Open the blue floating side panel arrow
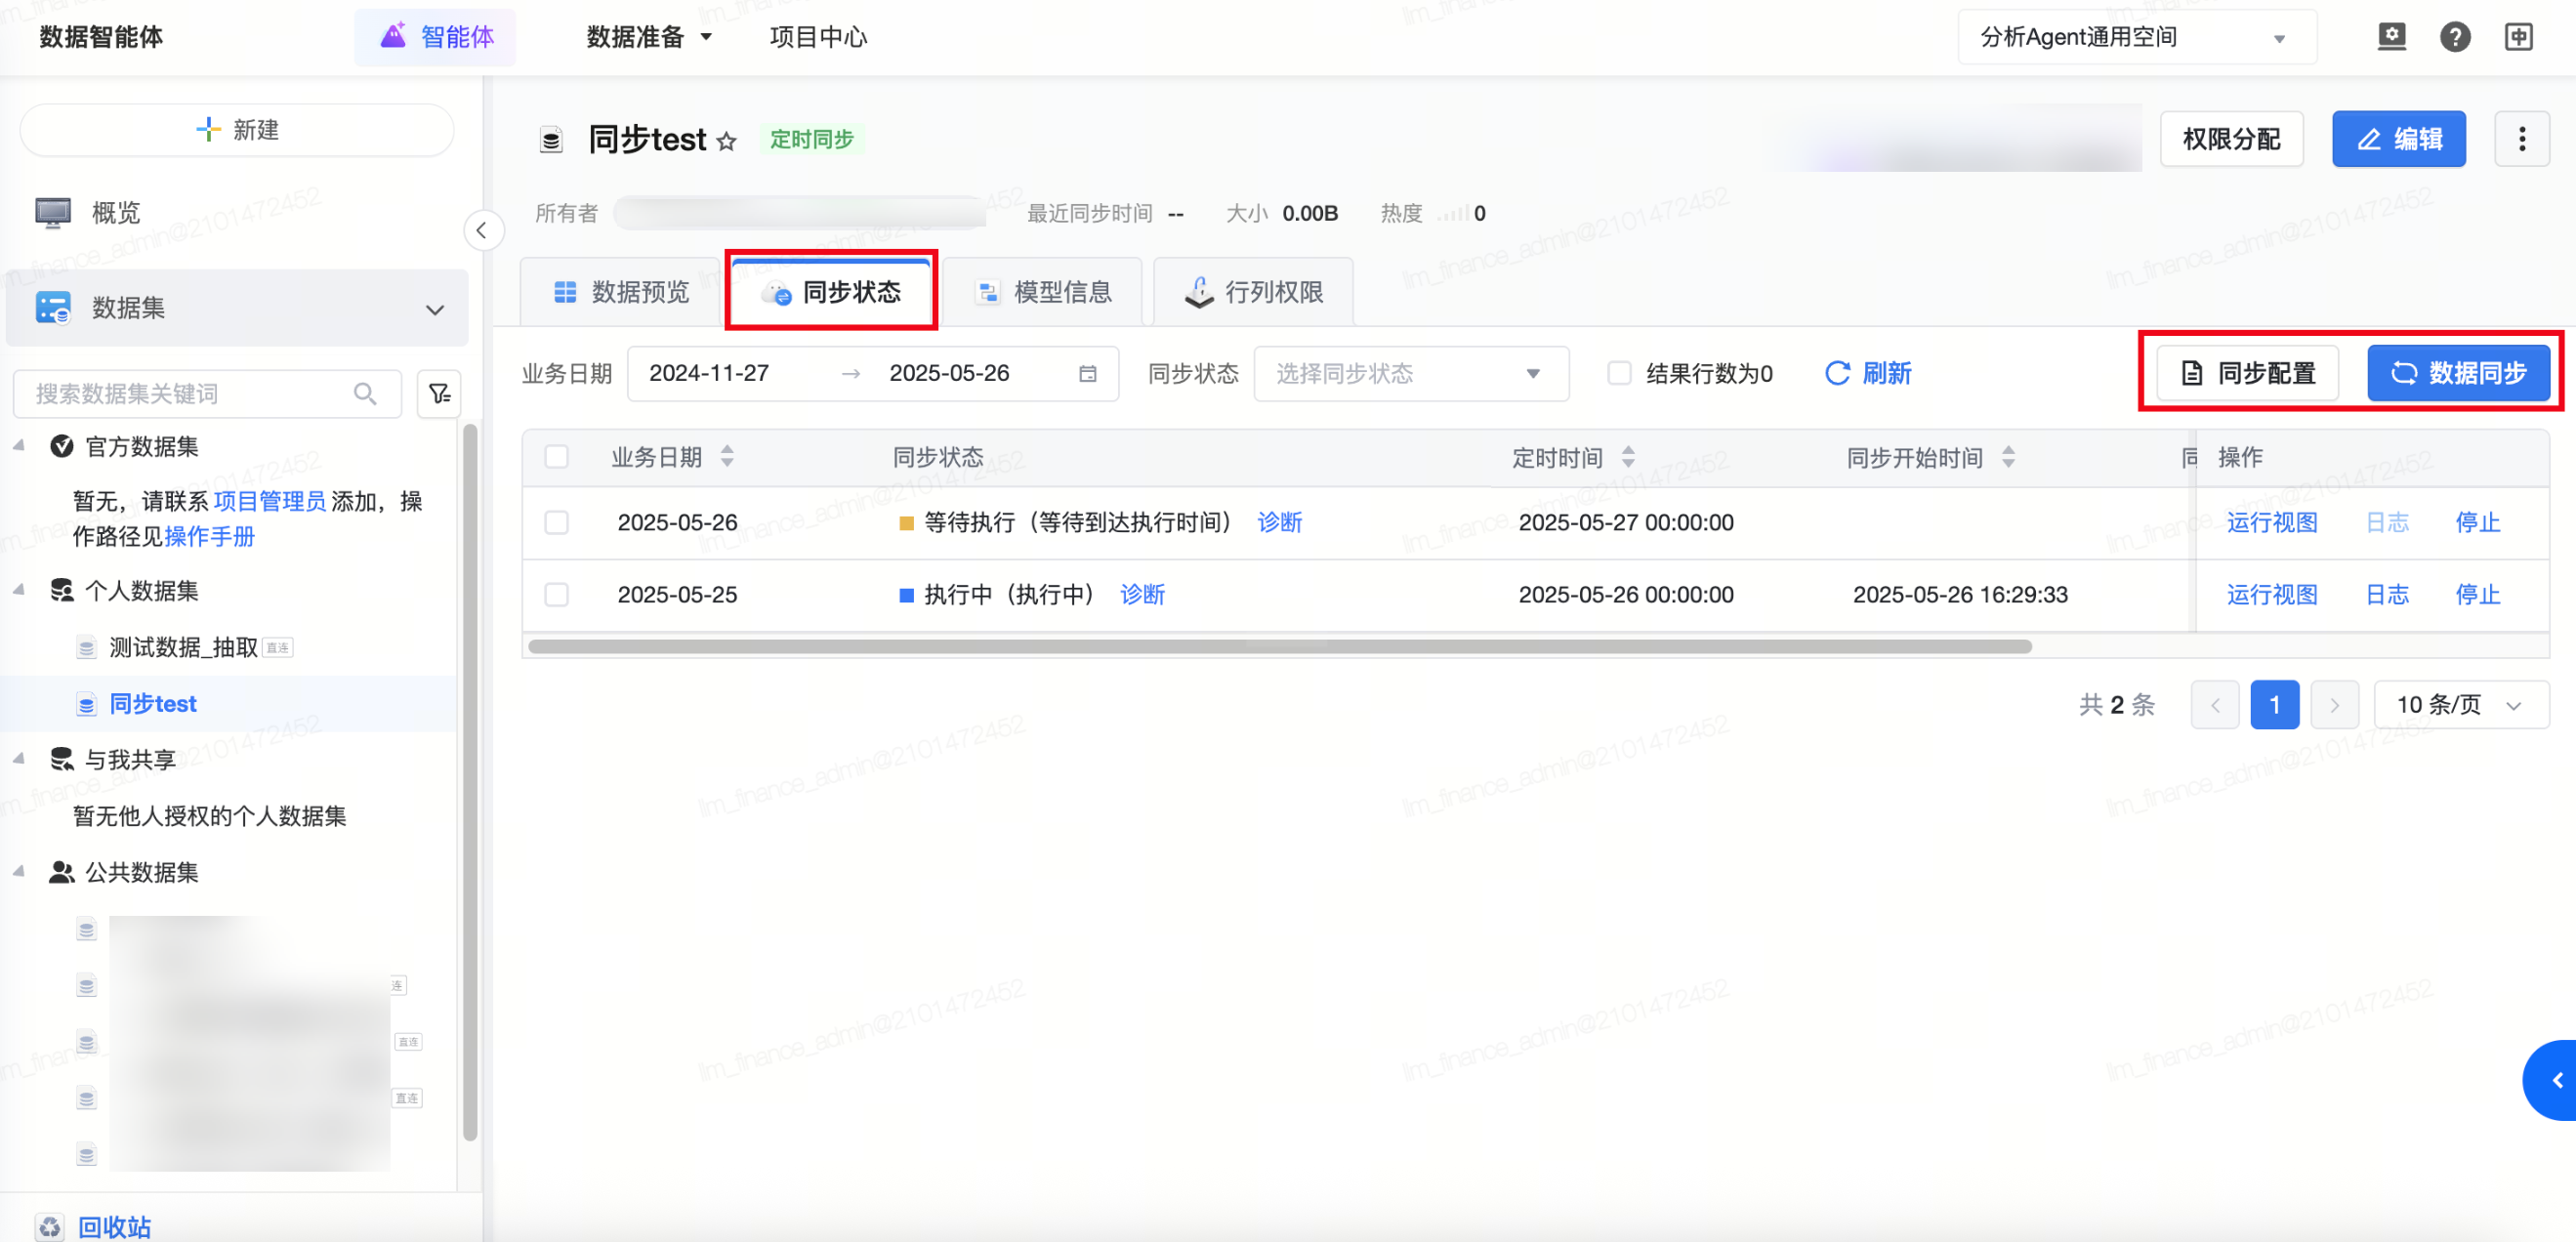The height and width of the screenshot is (1242, 2576). point(2556,1080)
